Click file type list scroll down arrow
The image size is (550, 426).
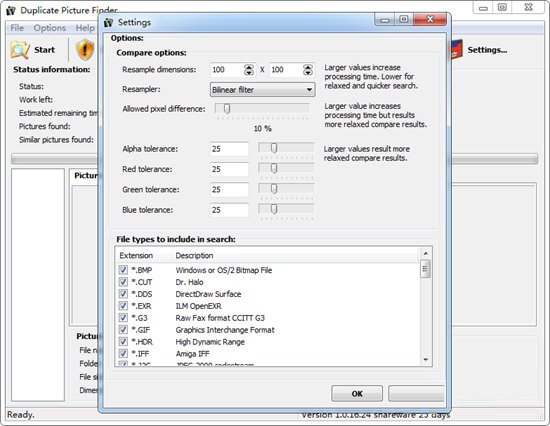click(x=425, y=360)
